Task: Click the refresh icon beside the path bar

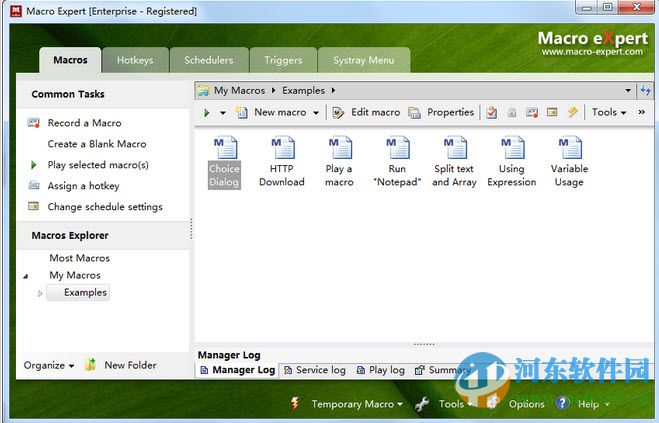Action: coord(645,90)
